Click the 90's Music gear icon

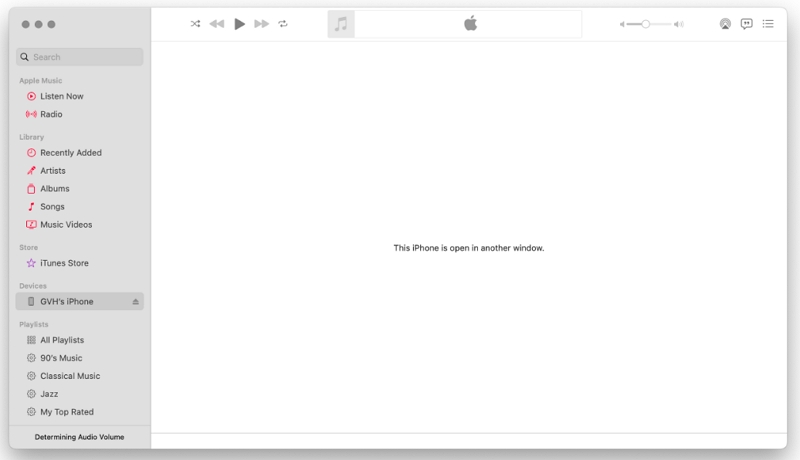tap(31, 358)
